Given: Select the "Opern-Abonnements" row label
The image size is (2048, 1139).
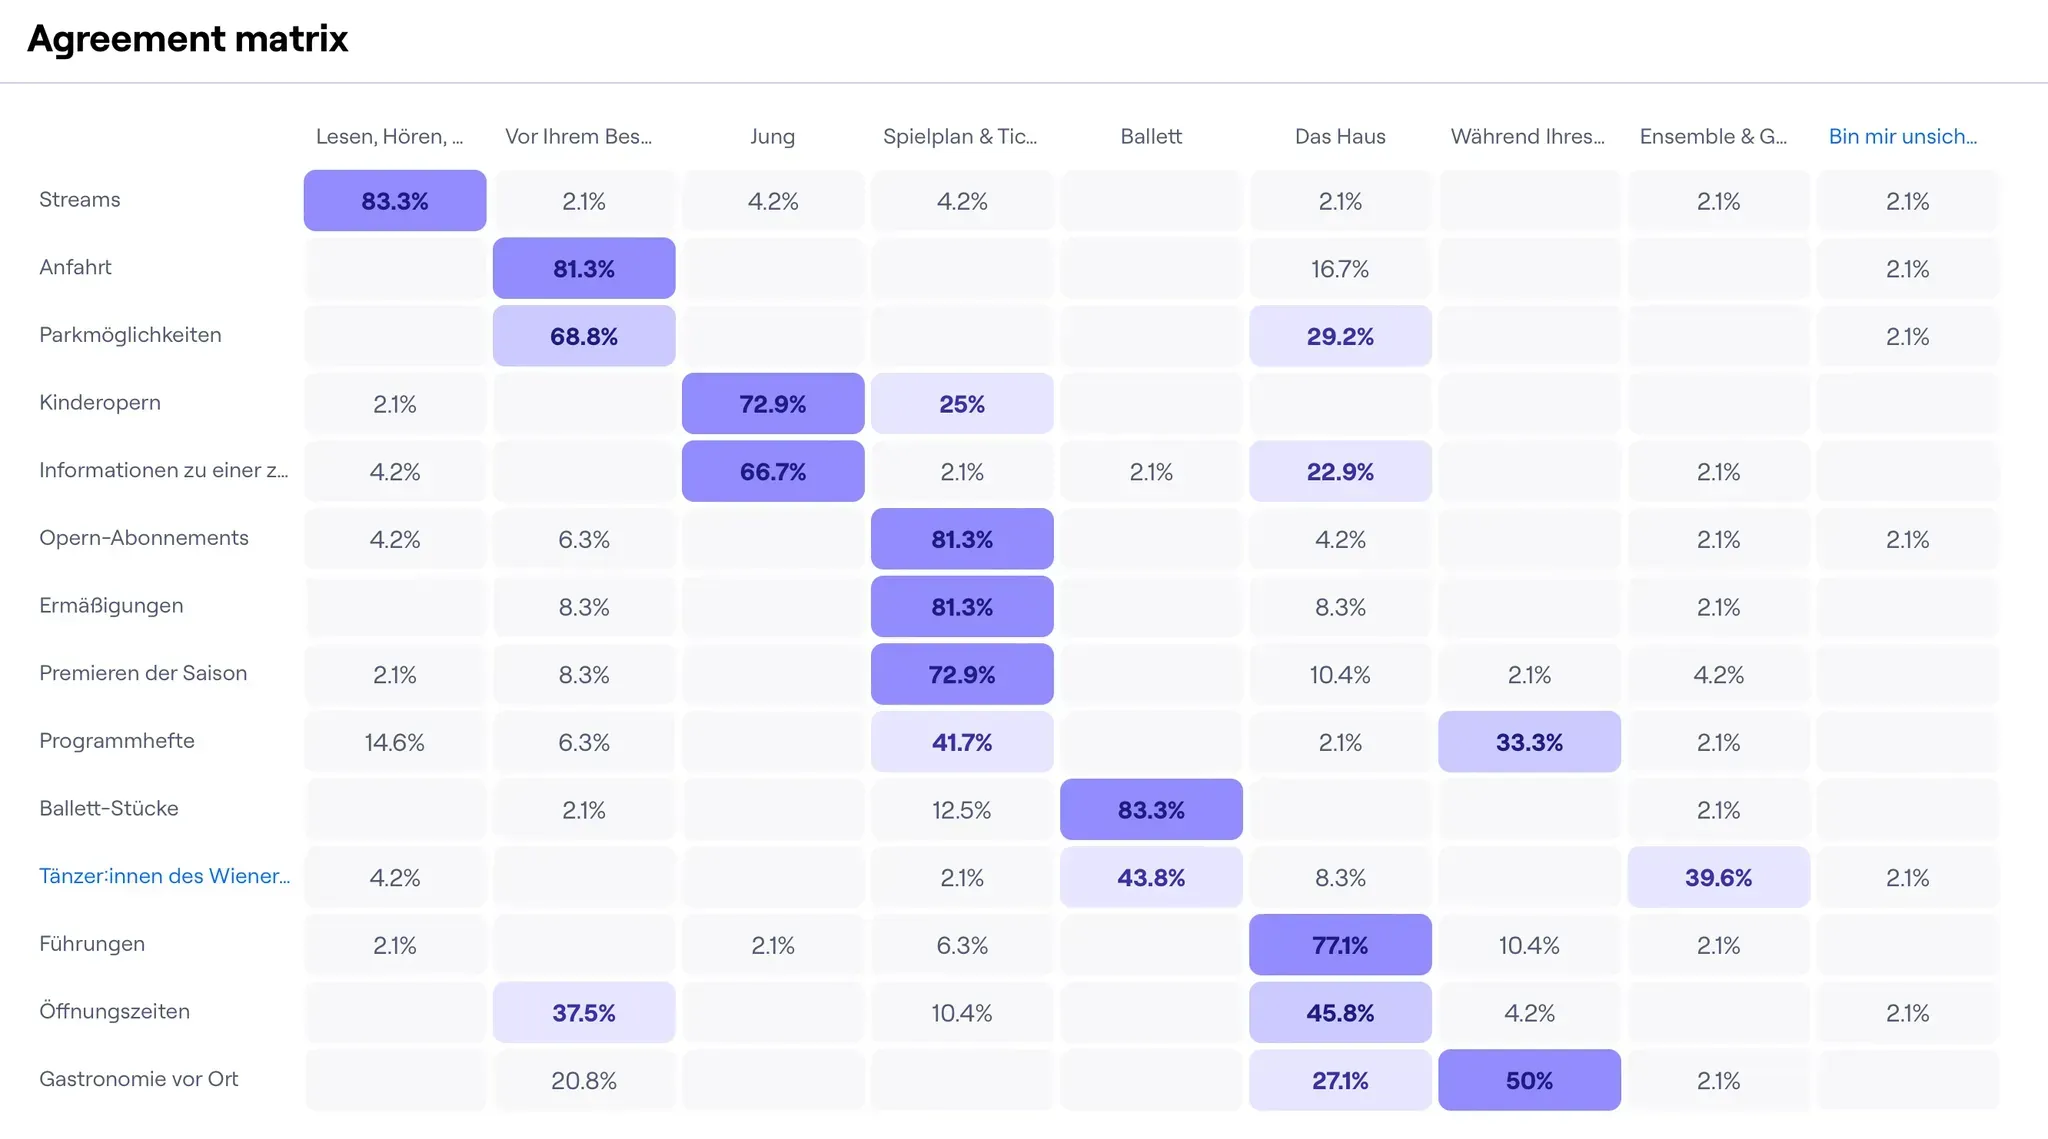Looking at the screenshot, I should click(x=144, y=538).
